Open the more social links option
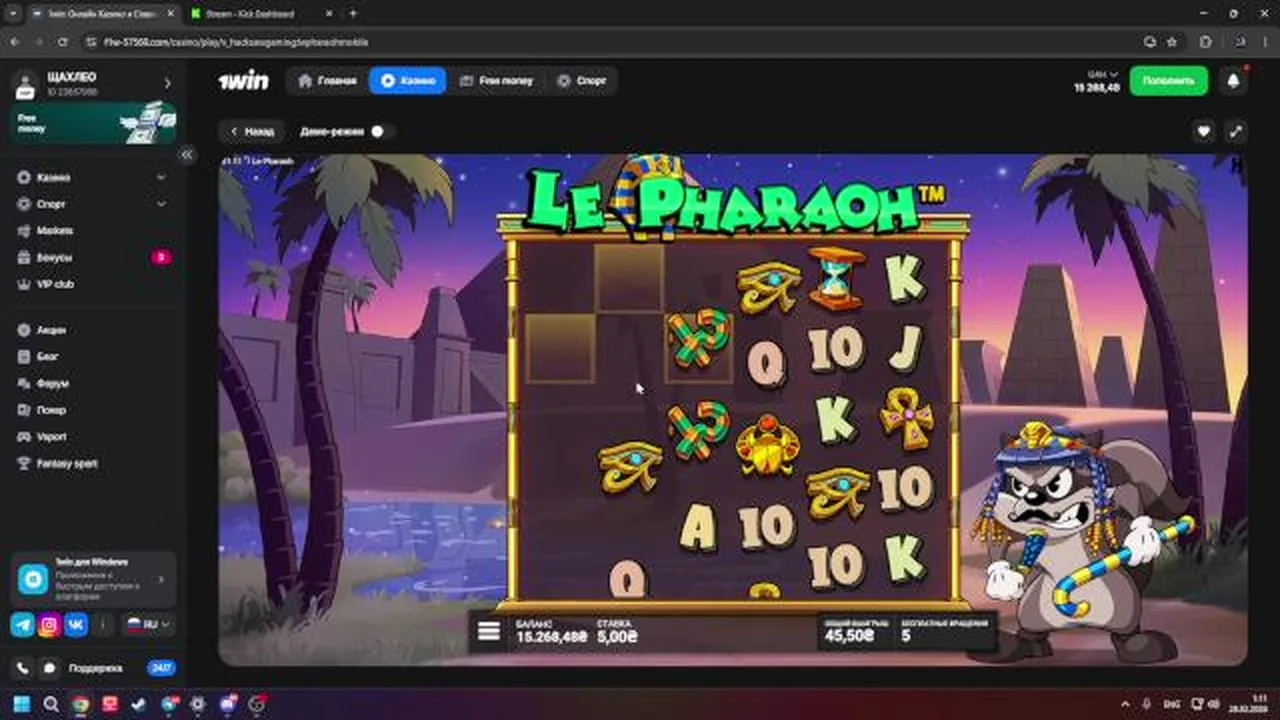The width and height of the screenshot is (1280, 720). pyautogui.click(x=103, y=624)
